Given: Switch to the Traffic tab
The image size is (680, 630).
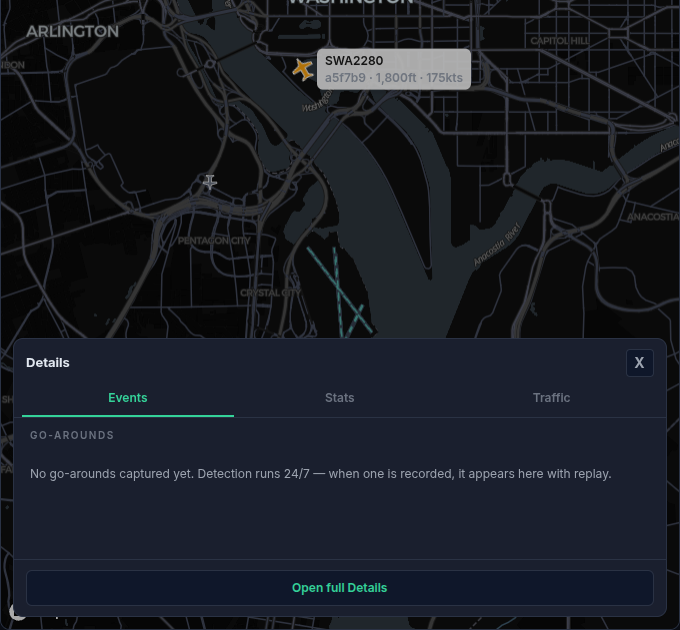Looking at the screenshot, I should point(551,398).
